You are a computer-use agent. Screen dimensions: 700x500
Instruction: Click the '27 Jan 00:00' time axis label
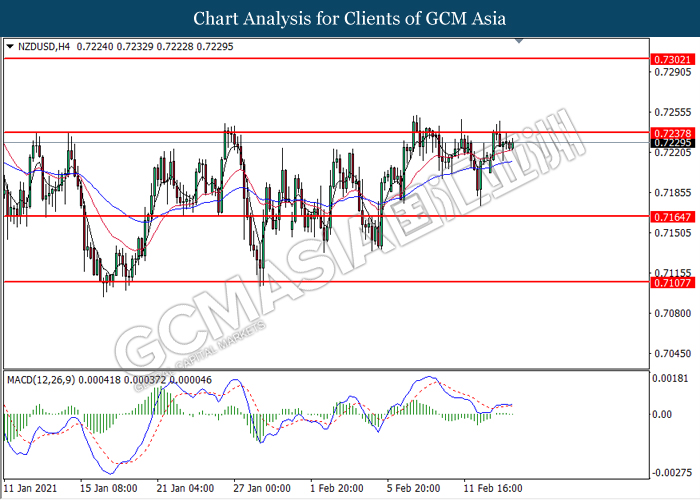[262, 488]
